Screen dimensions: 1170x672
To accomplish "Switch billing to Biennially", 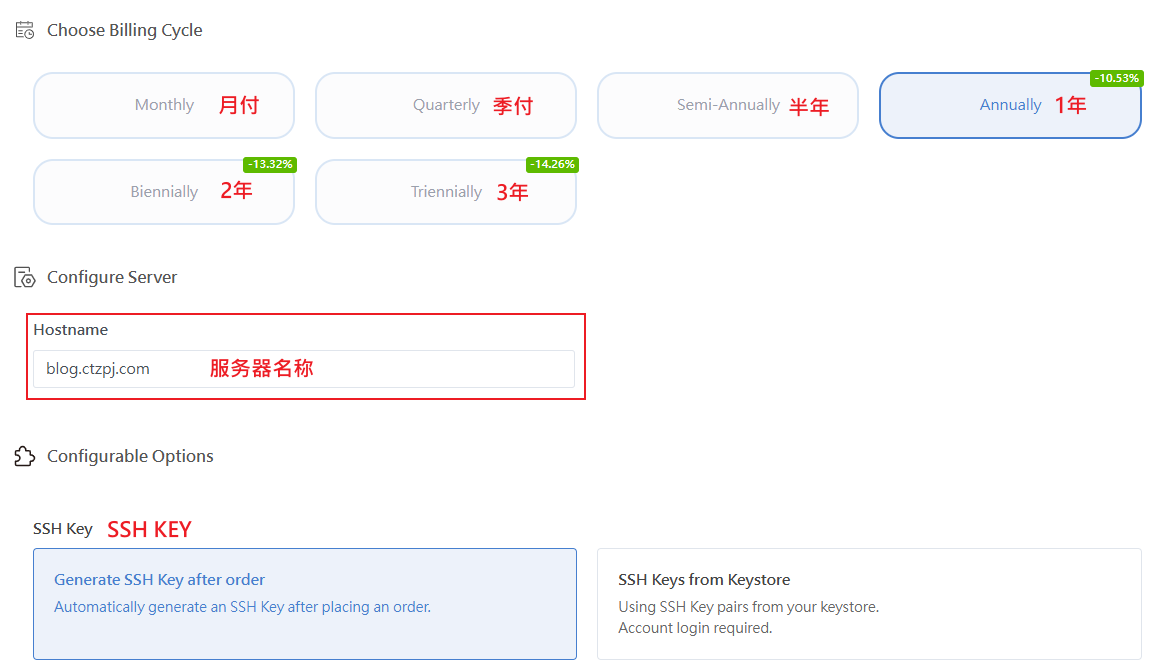I will (x=164, y=192).
